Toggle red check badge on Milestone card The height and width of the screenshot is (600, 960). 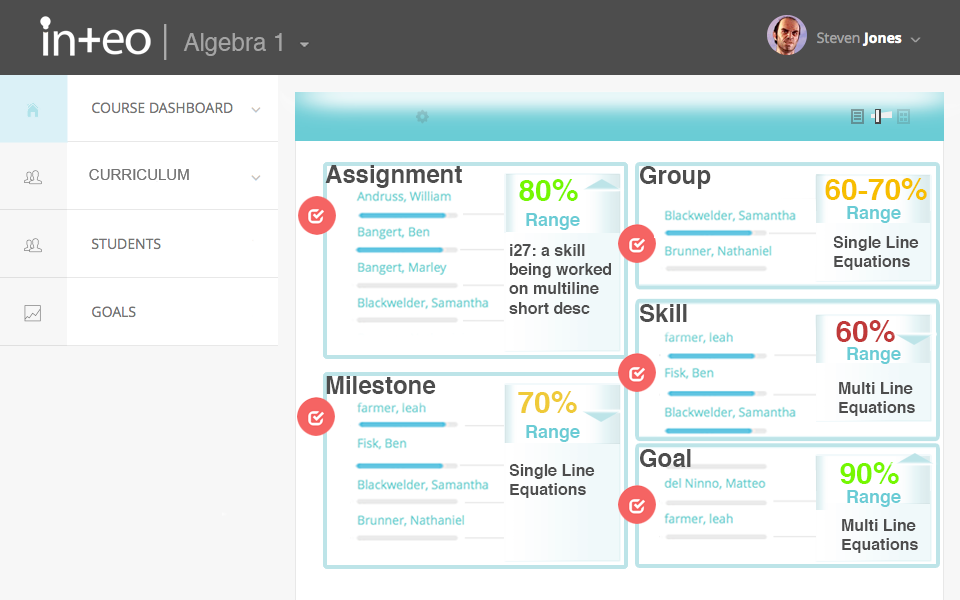316,417
